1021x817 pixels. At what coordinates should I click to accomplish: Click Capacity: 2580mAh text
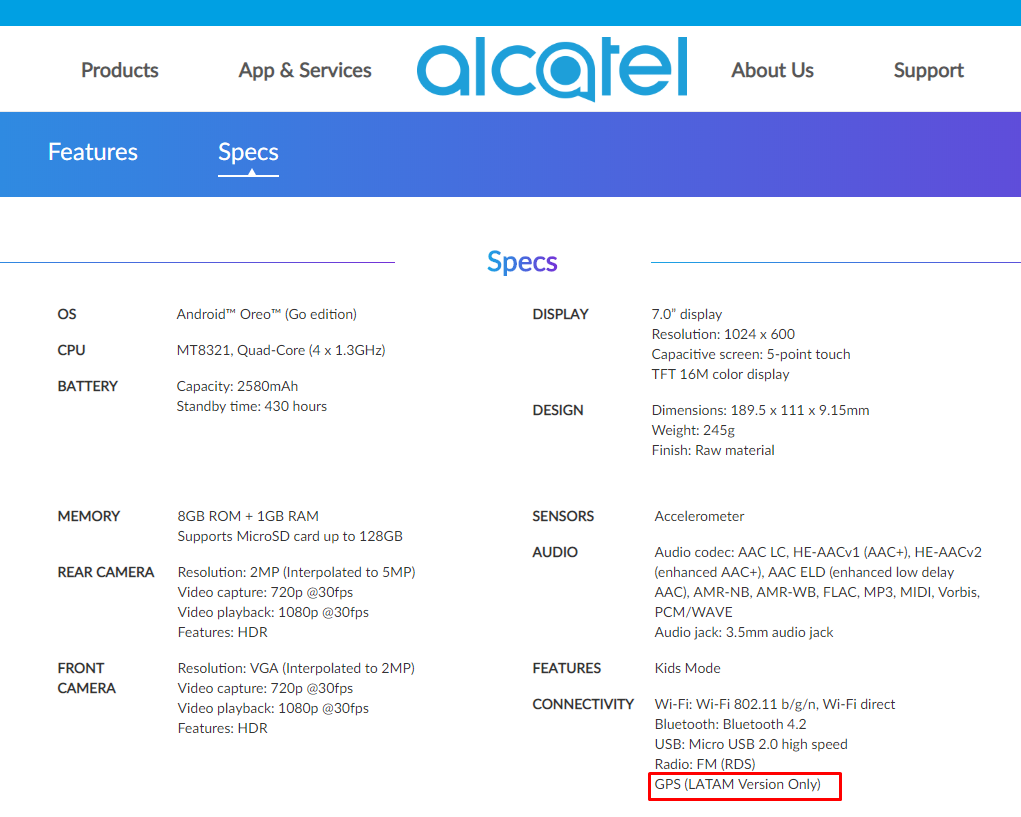[237, 386]
